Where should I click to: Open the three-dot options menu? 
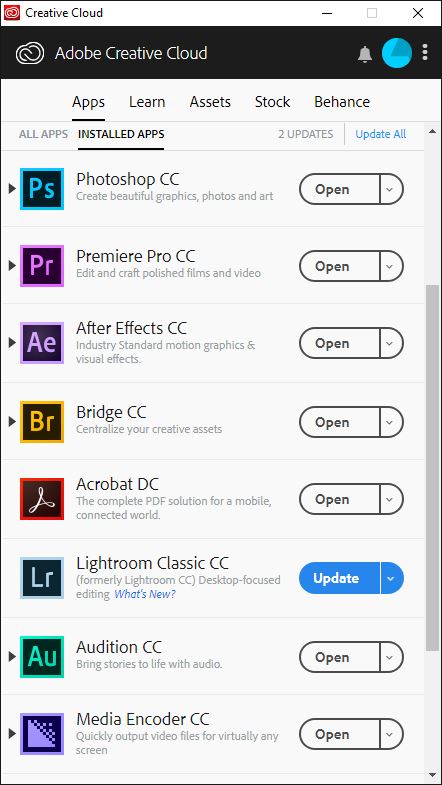point(425,53)
